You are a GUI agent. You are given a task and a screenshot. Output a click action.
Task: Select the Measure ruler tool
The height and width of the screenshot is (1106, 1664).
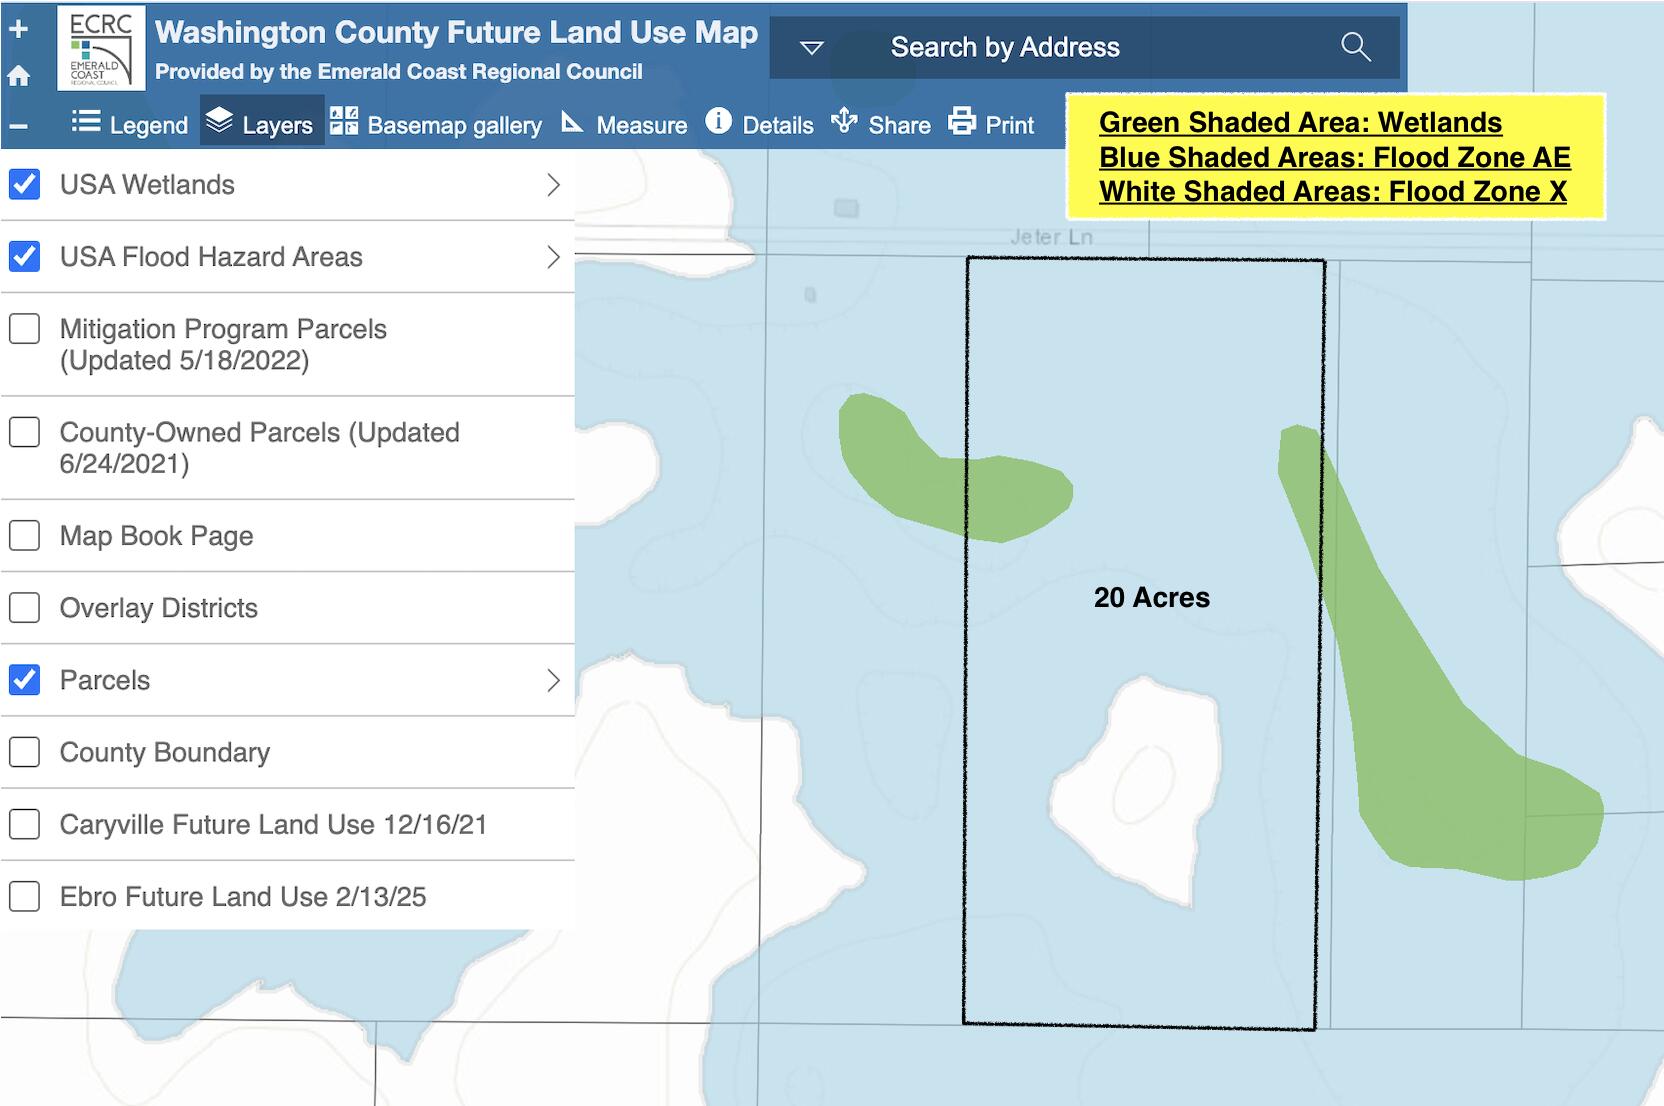(x=572, y=122)
